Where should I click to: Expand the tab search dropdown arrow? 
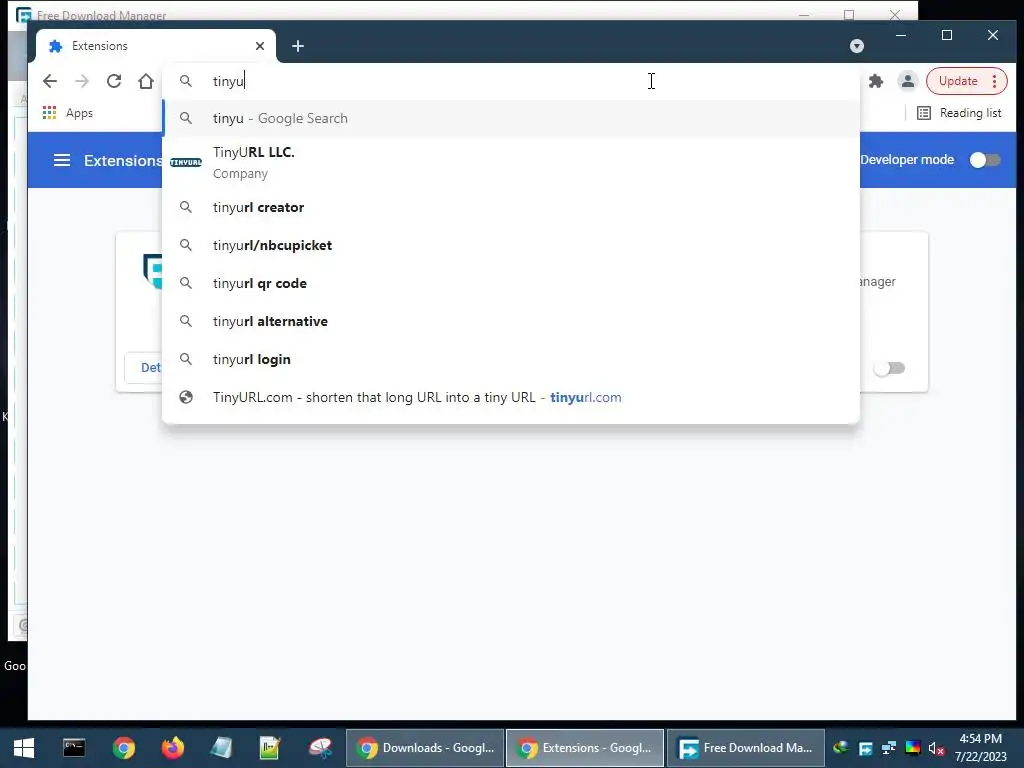(x=857, y=46)
